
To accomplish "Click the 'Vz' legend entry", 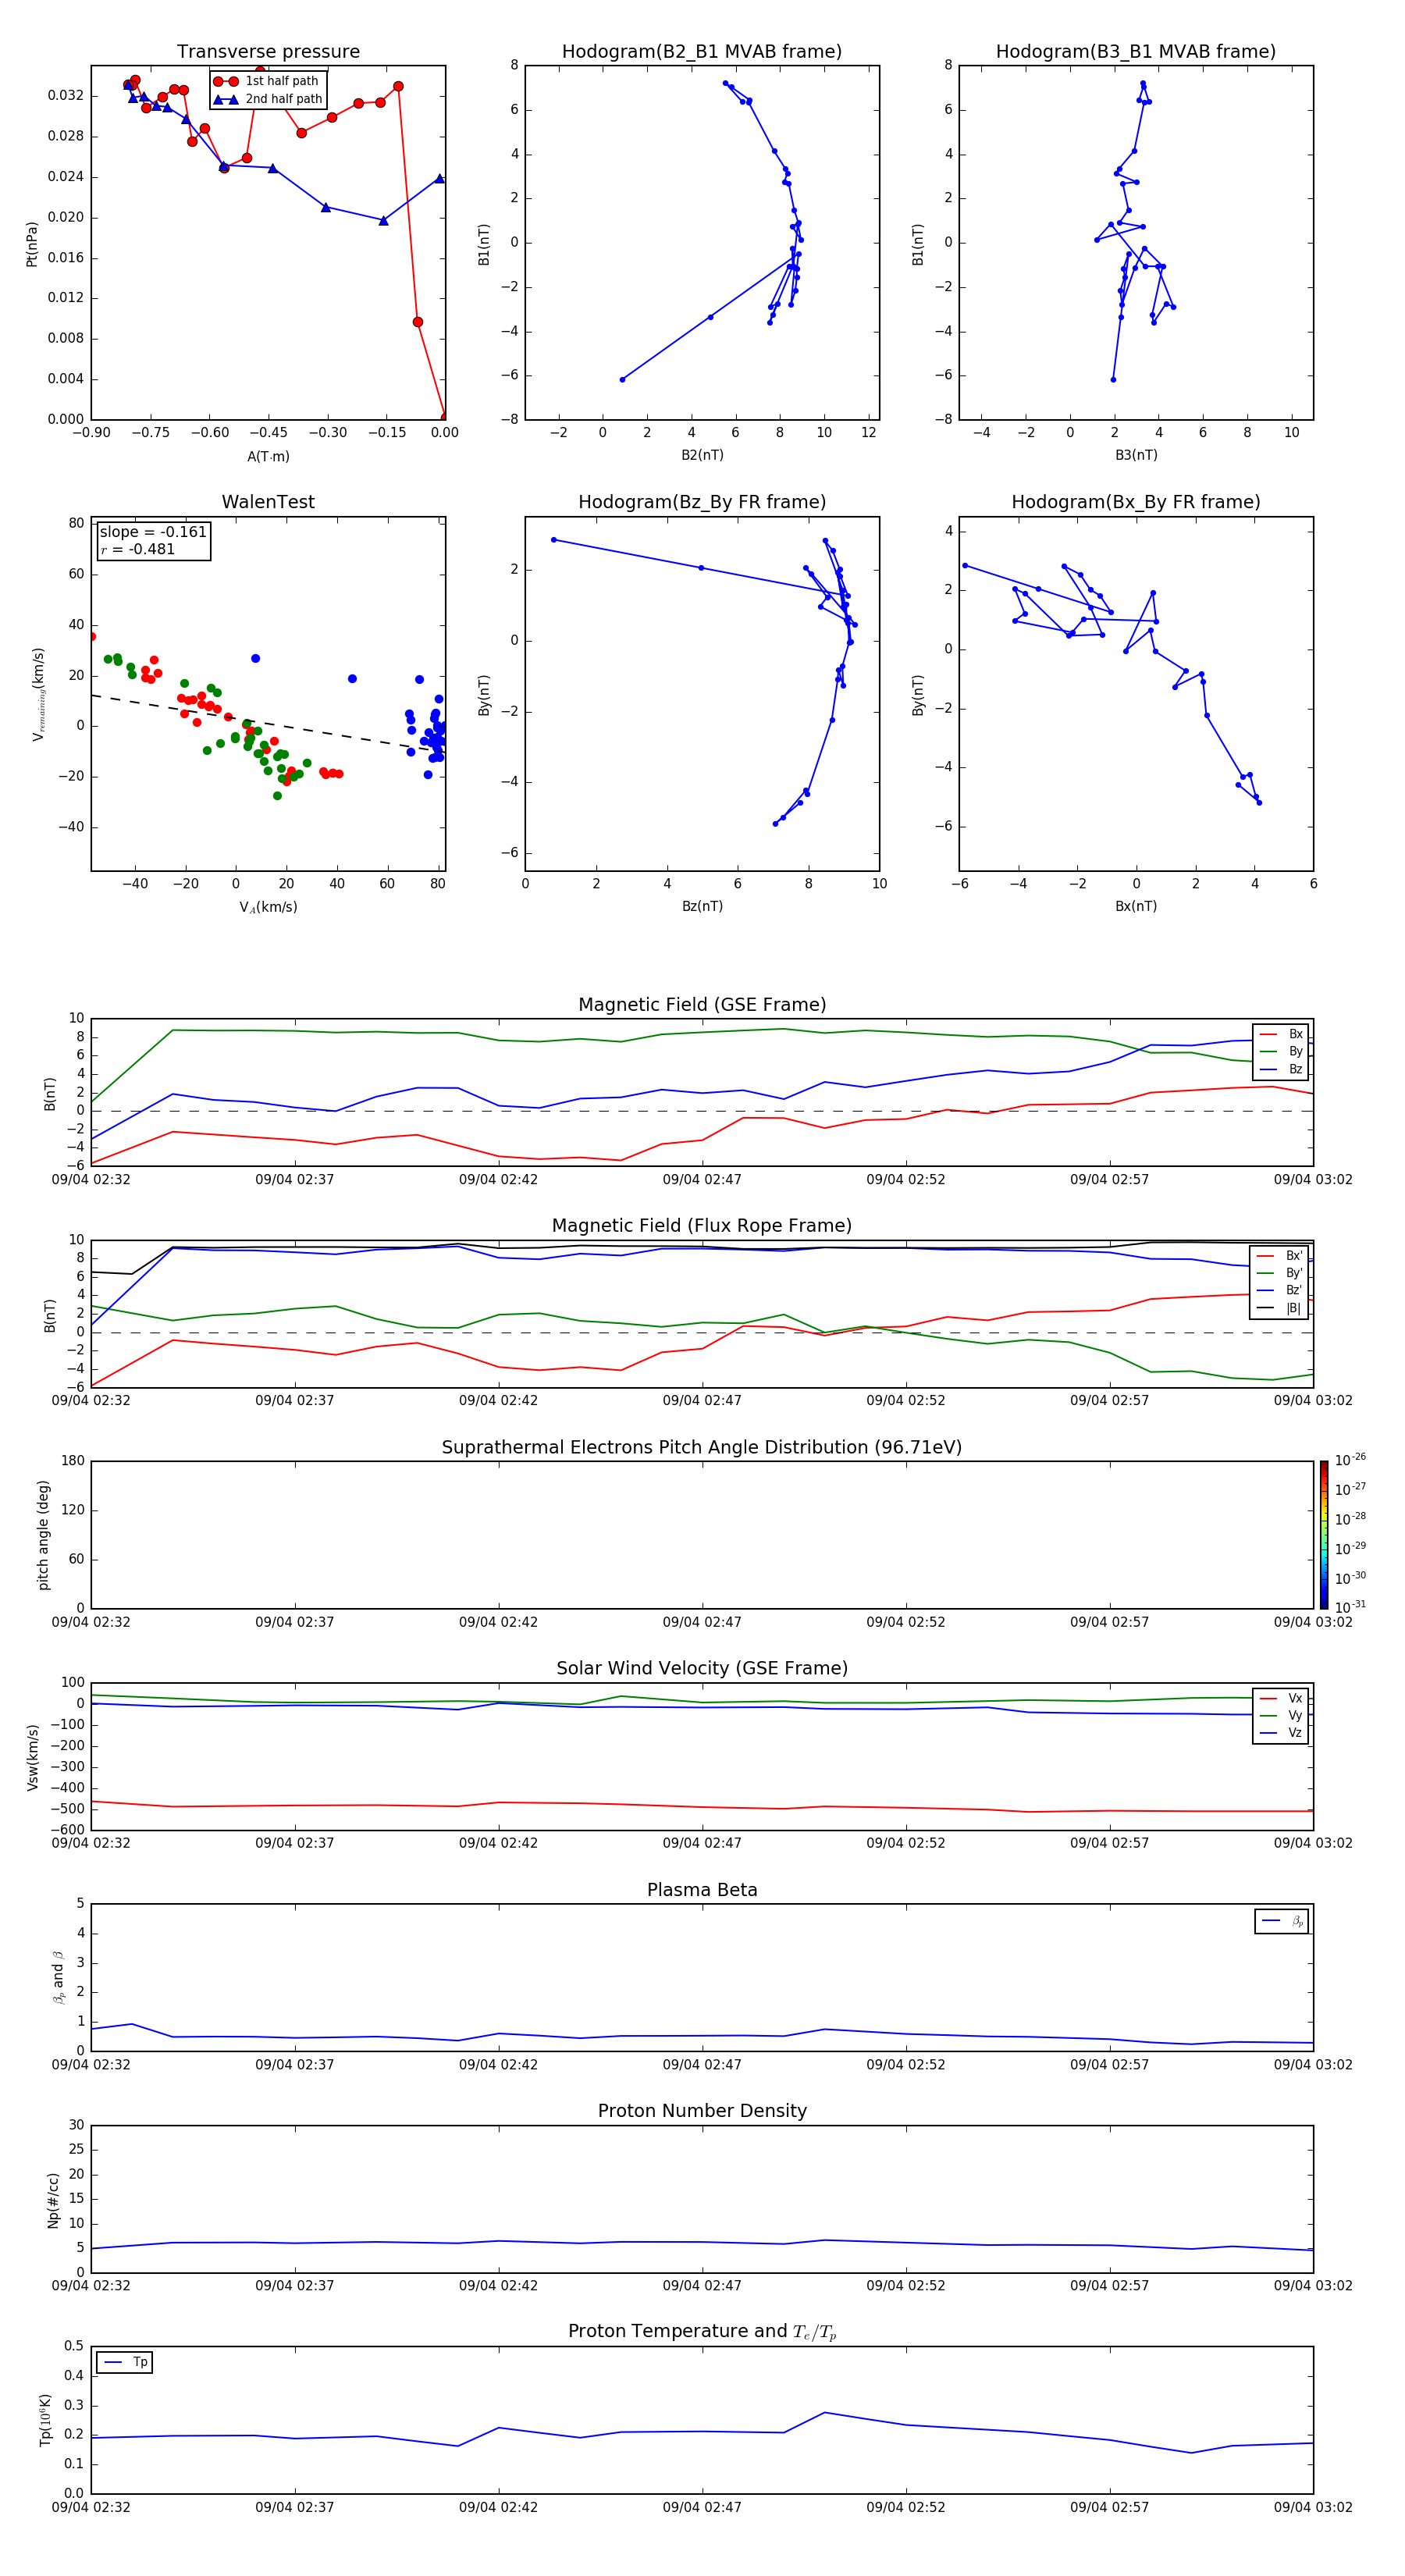I will [x=1282, y=1733].
